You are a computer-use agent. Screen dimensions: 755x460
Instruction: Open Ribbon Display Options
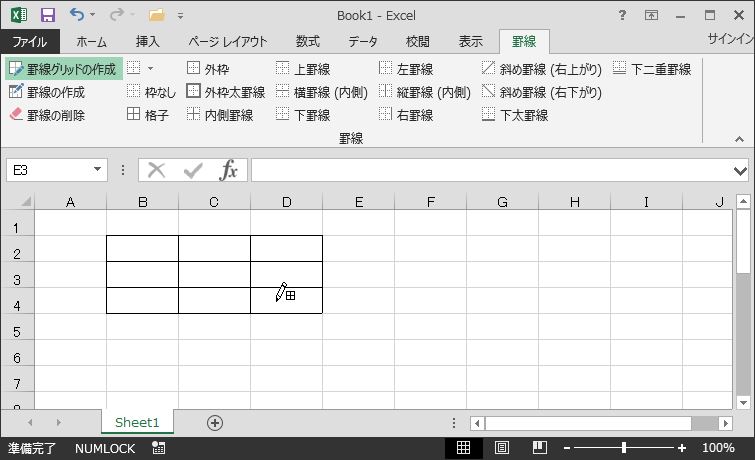(651, 15)
